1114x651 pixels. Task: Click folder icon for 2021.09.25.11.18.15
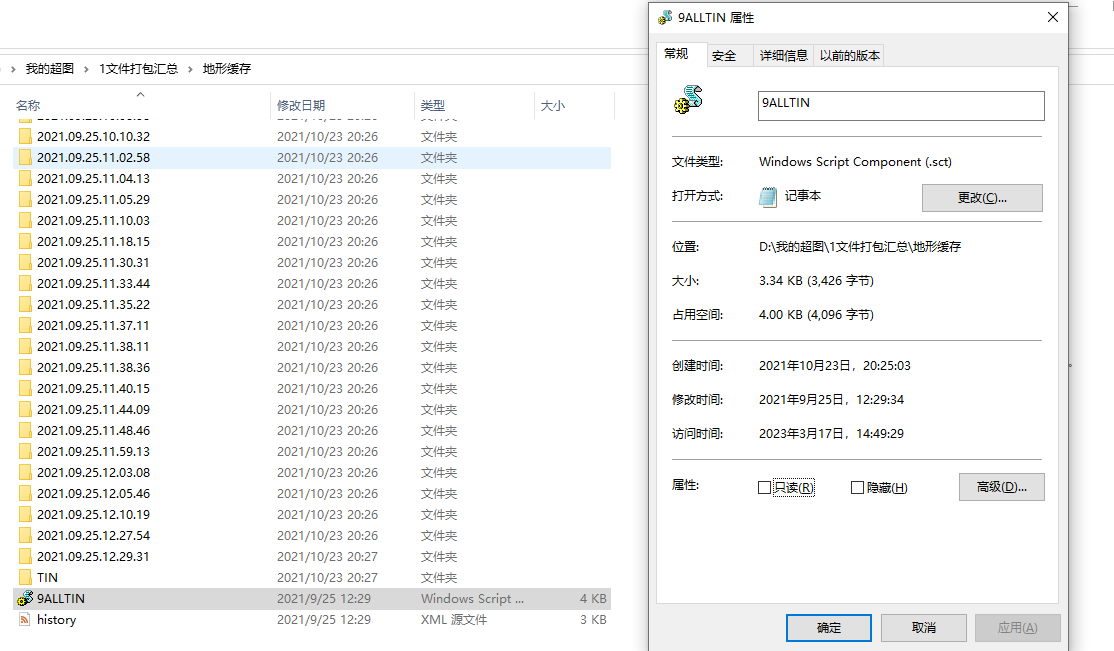coord(25,242)
